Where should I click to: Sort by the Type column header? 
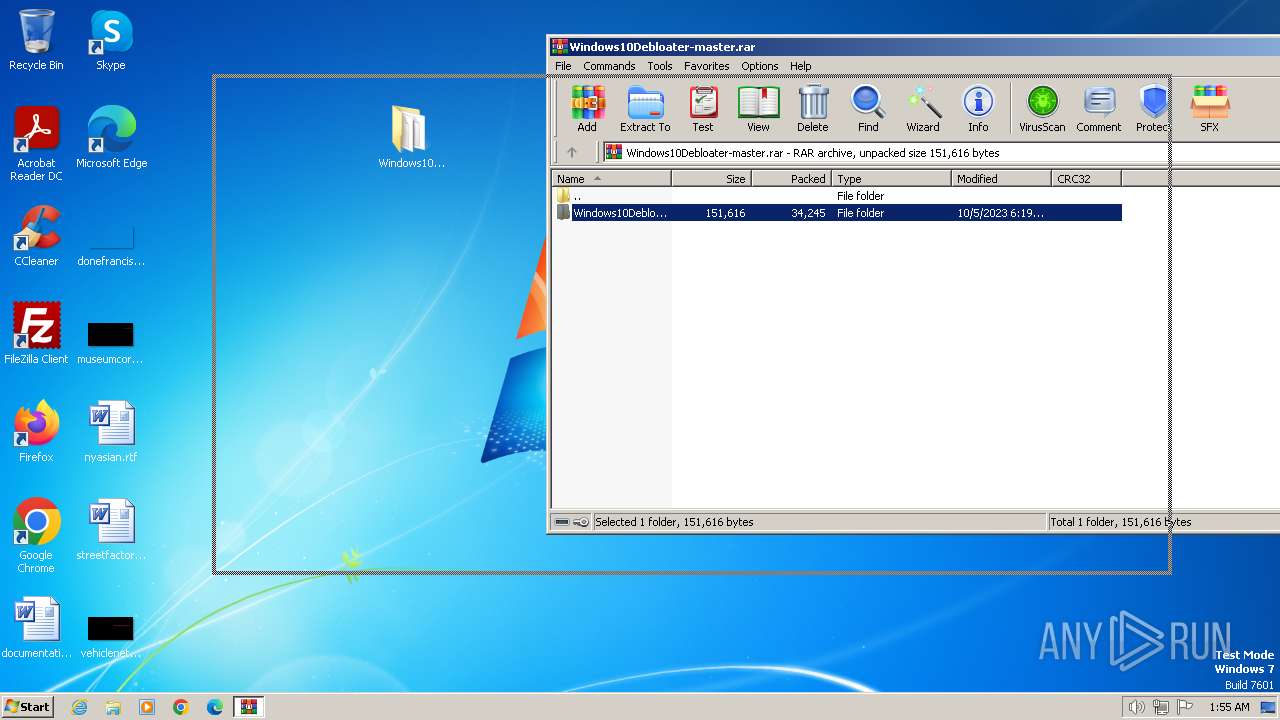892,179
